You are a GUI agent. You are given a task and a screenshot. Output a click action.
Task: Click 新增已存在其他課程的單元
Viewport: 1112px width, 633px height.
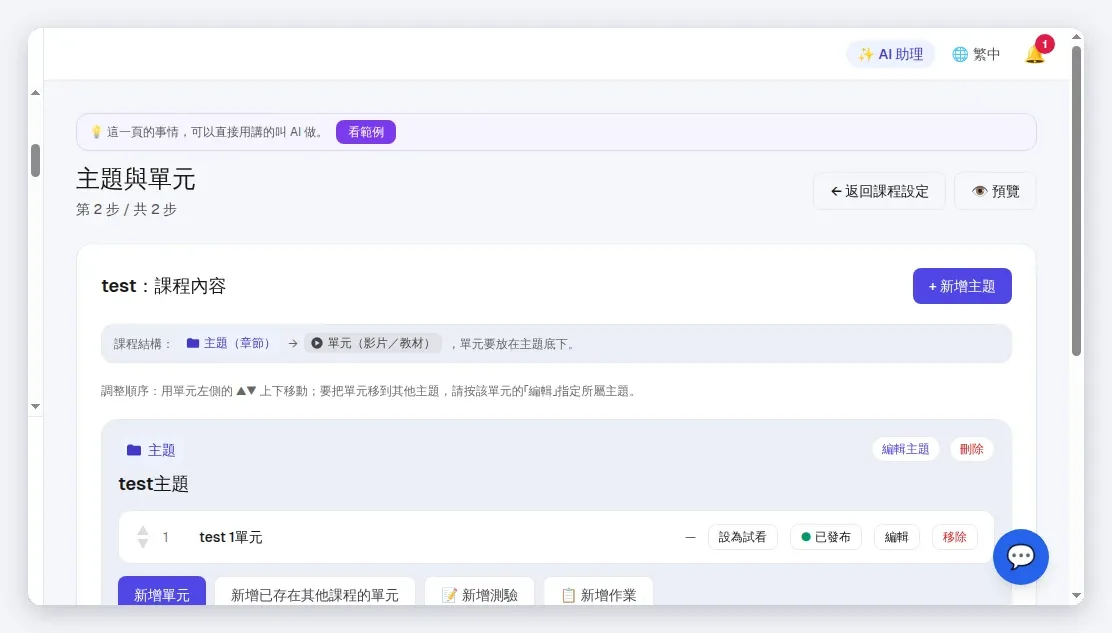click(x=315, y=593)
